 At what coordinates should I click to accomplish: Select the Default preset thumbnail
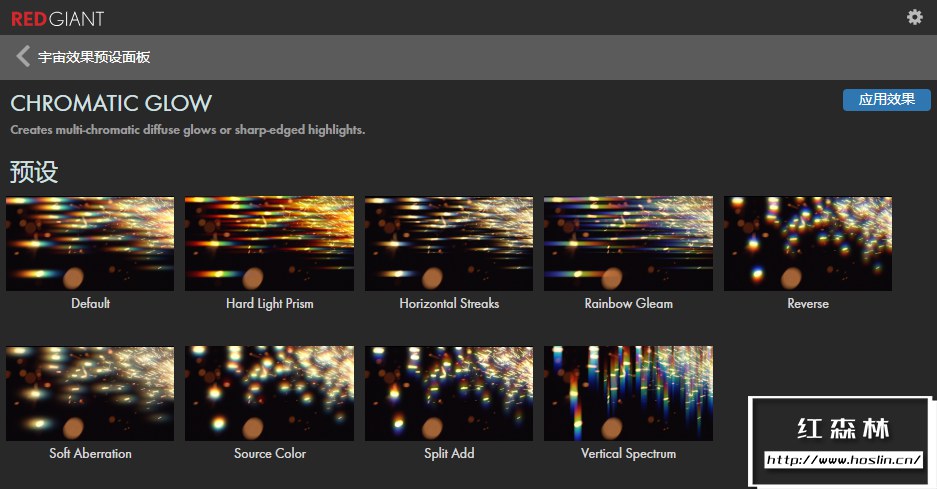[90, 243]
